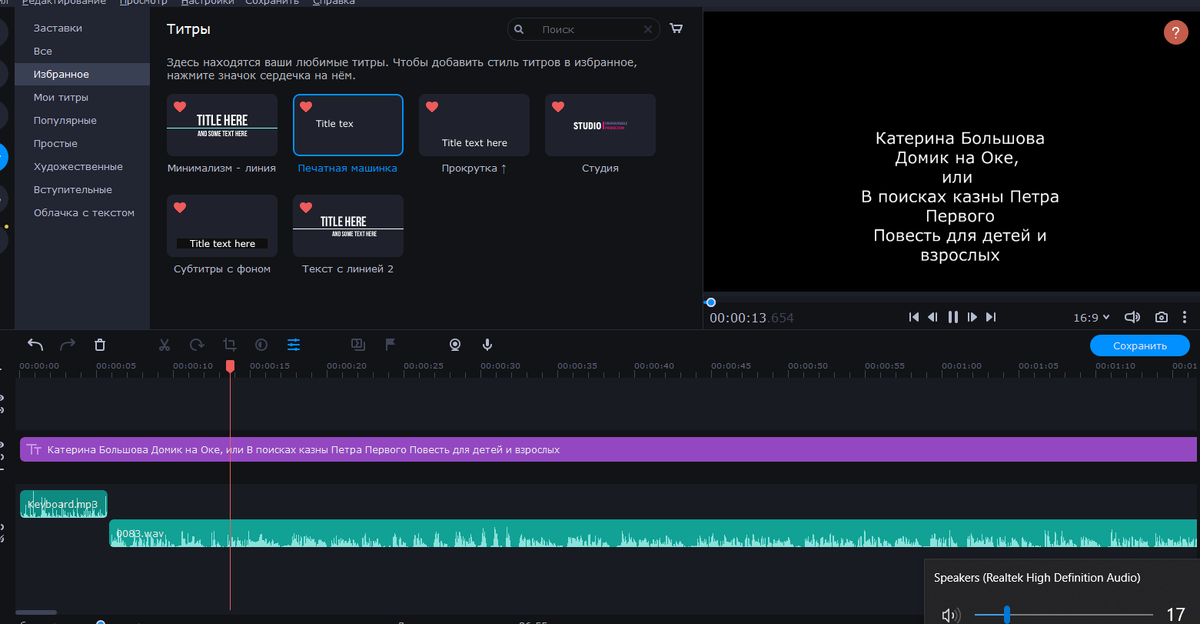Unfavorite the 'Печатная машинка' title heart
This screenshot has width=1200, height=624.
[306, 107]
